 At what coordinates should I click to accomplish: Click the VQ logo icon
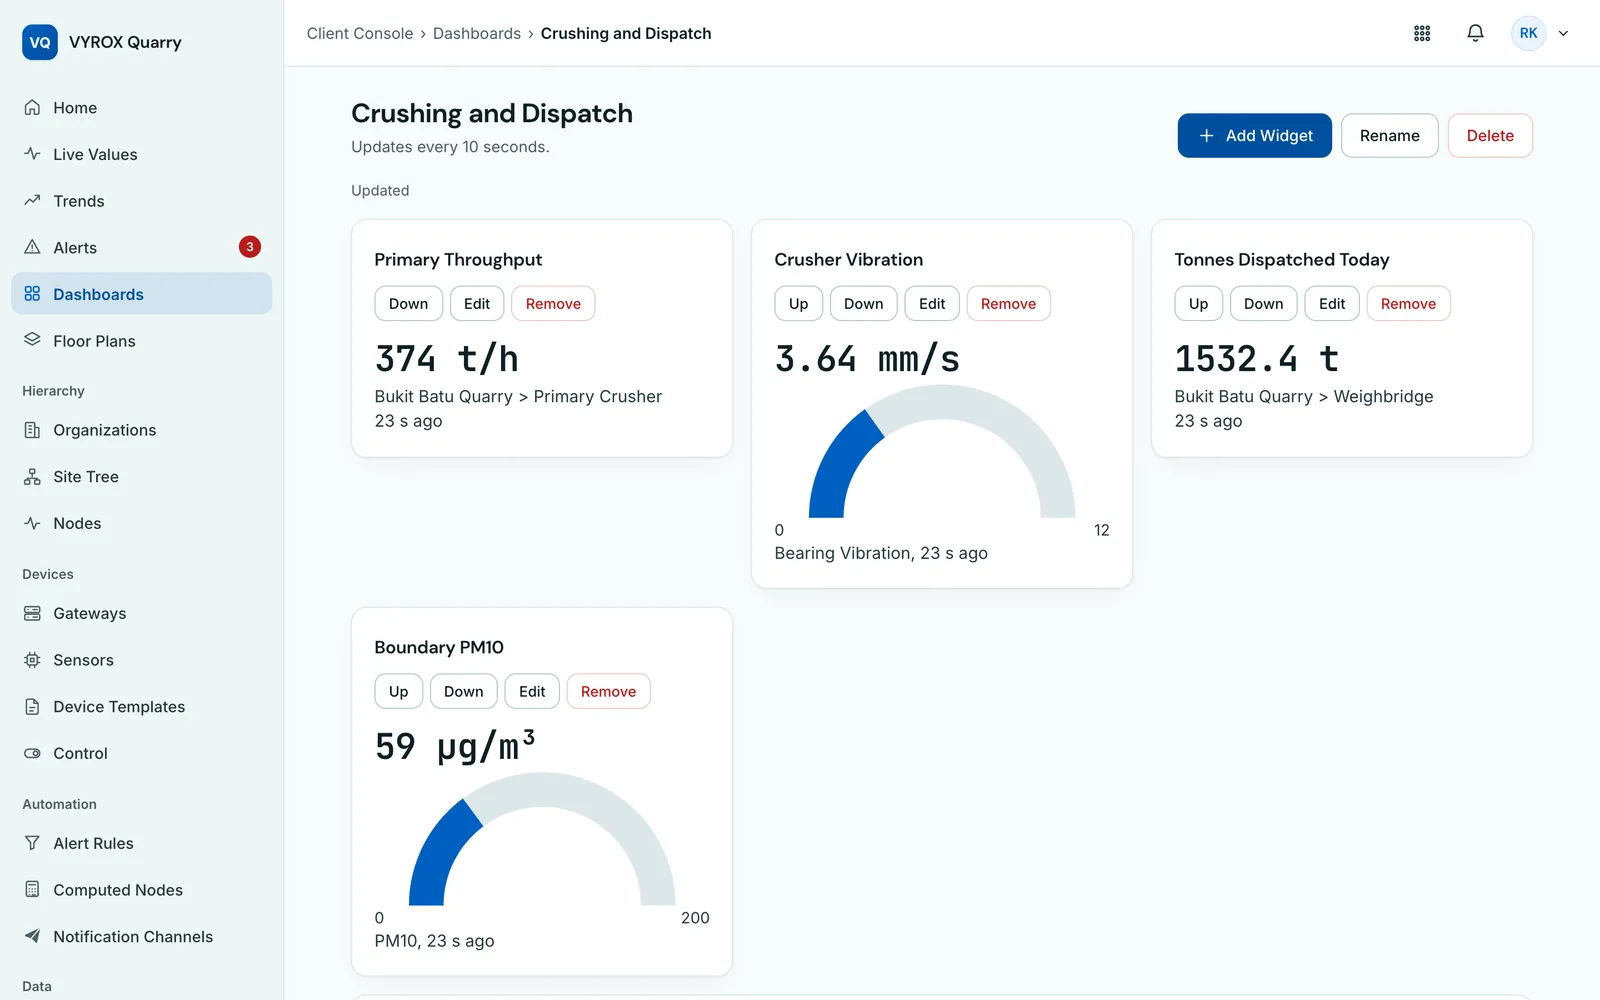[x=40, y=42]
